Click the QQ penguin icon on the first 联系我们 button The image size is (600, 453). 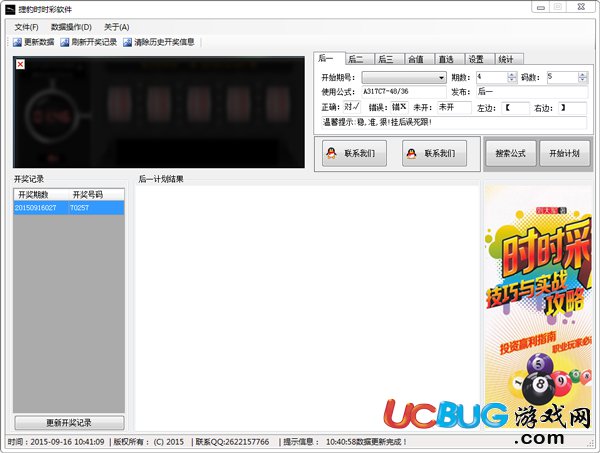click(x=331, y=153)
